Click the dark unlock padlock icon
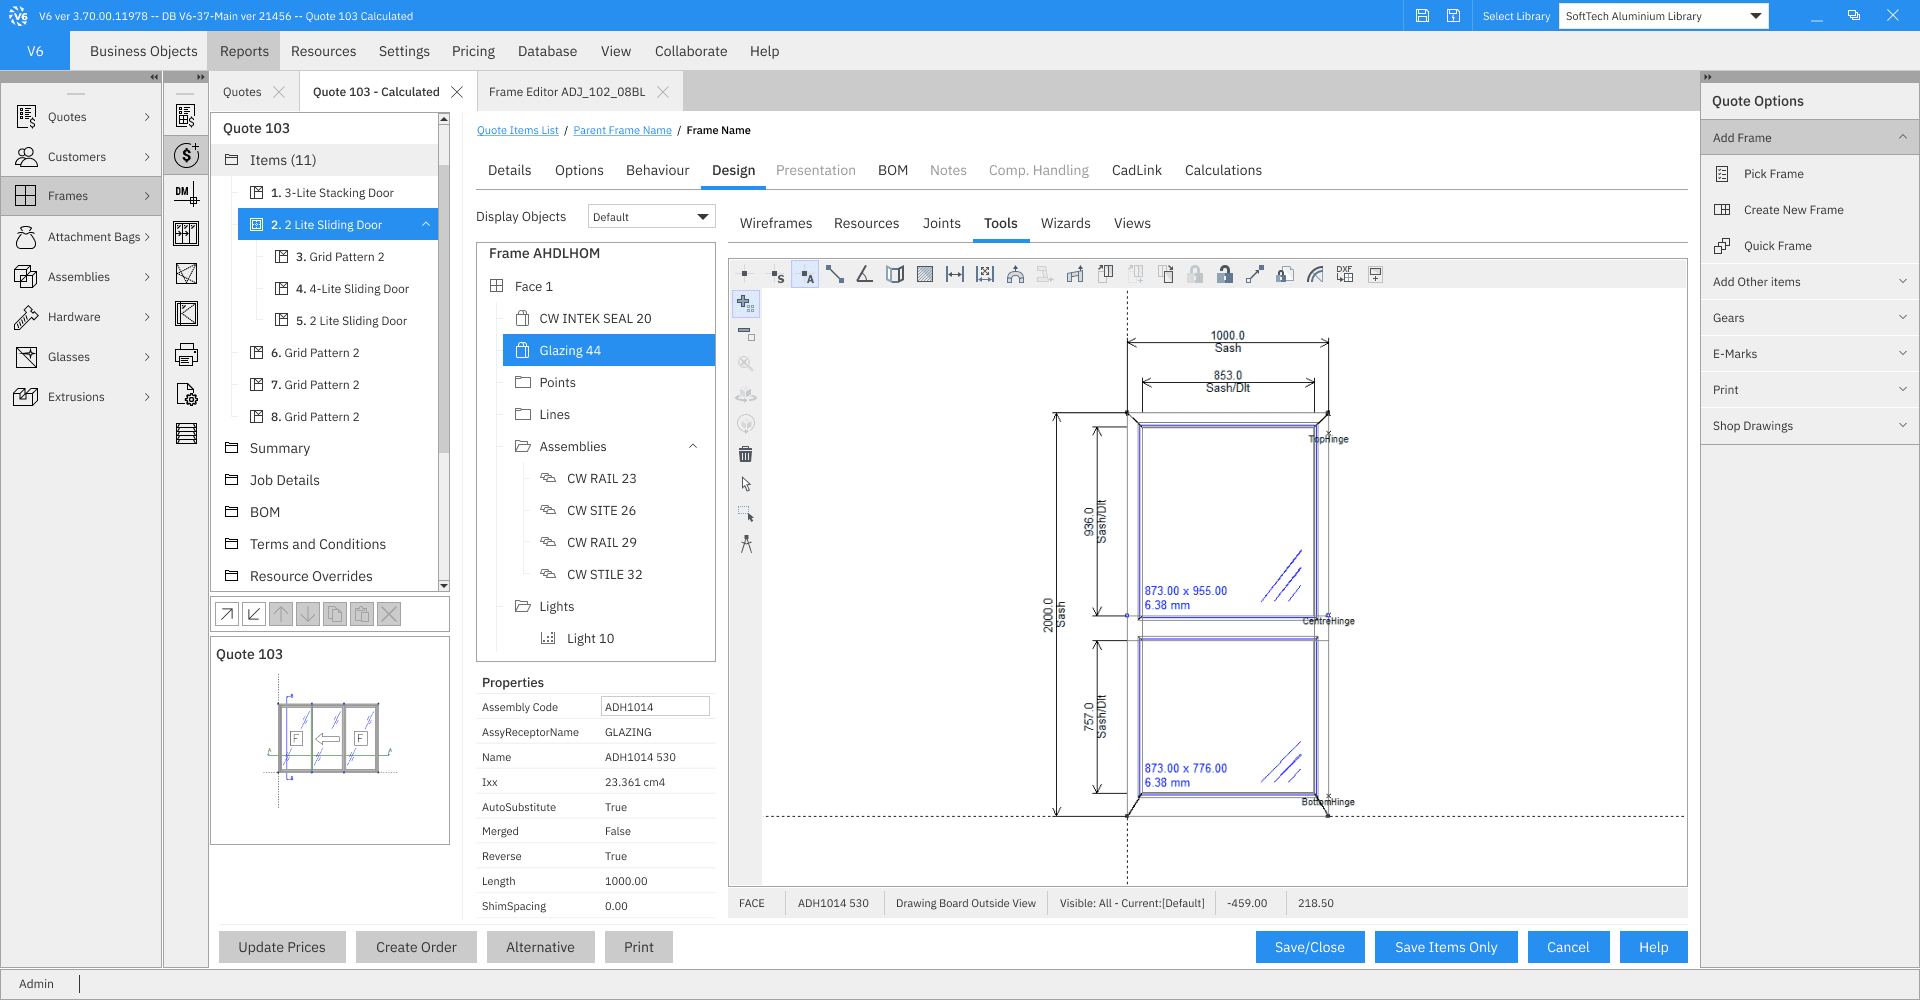Screen dimensions: 1920x1000 1225,274
